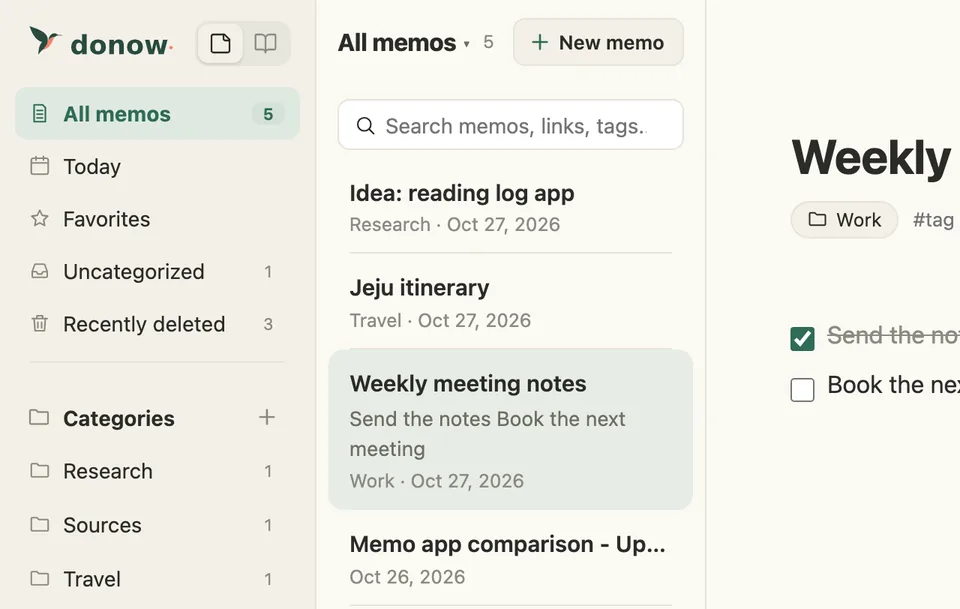Open the Jeju itinerary memo
Viewport: 960px width, 609px height.
click(x=511, y=303)
